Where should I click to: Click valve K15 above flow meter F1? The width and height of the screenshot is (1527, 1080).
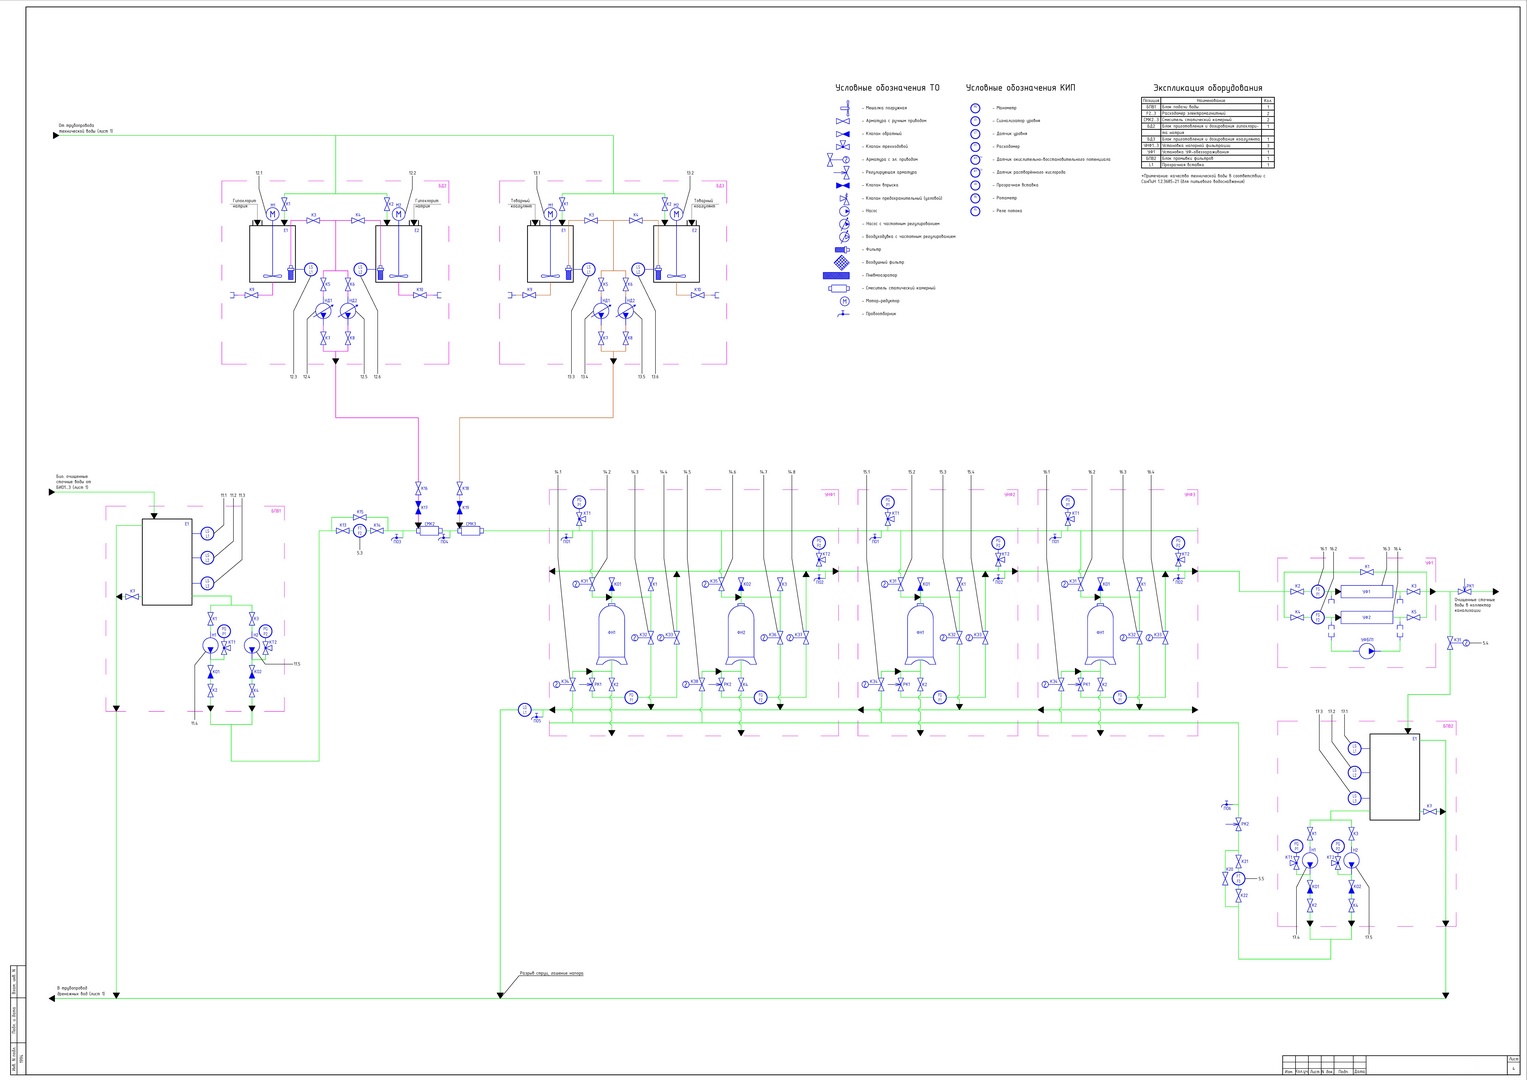[x=360, y=516]
